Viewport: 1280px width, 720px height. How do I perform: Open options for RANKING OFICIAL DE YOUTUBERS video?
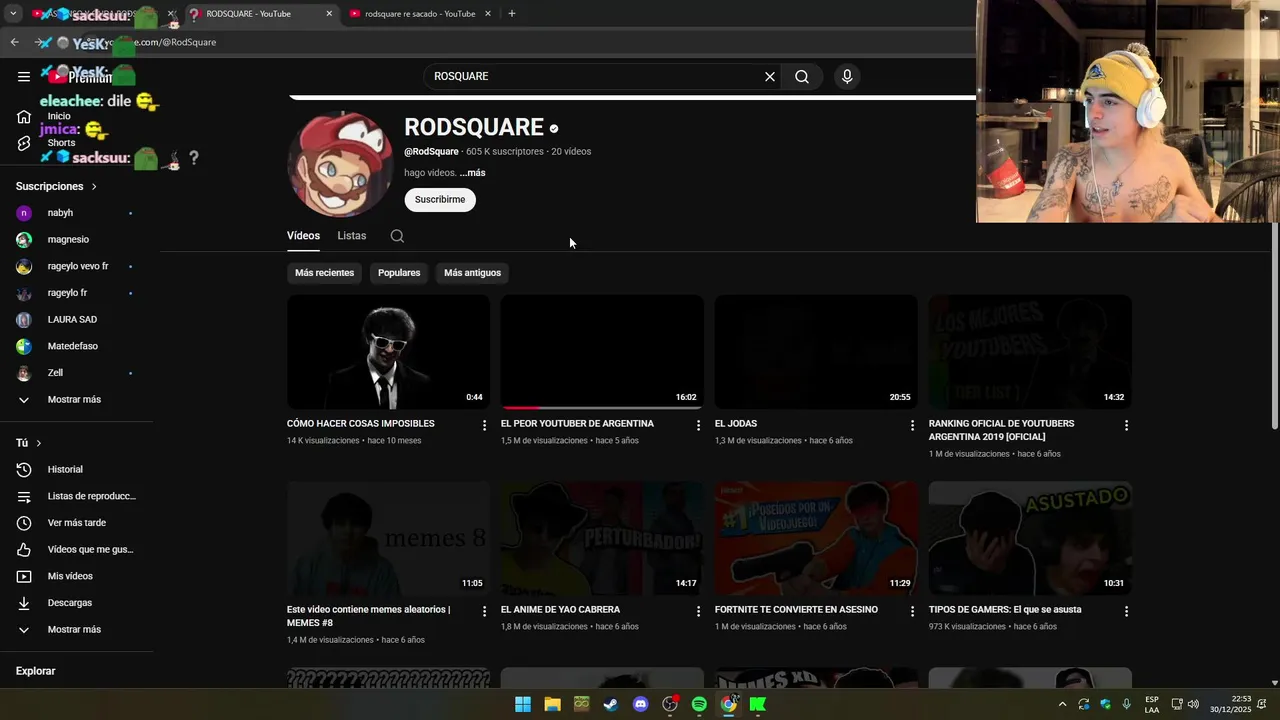(x=1126, y=425)
